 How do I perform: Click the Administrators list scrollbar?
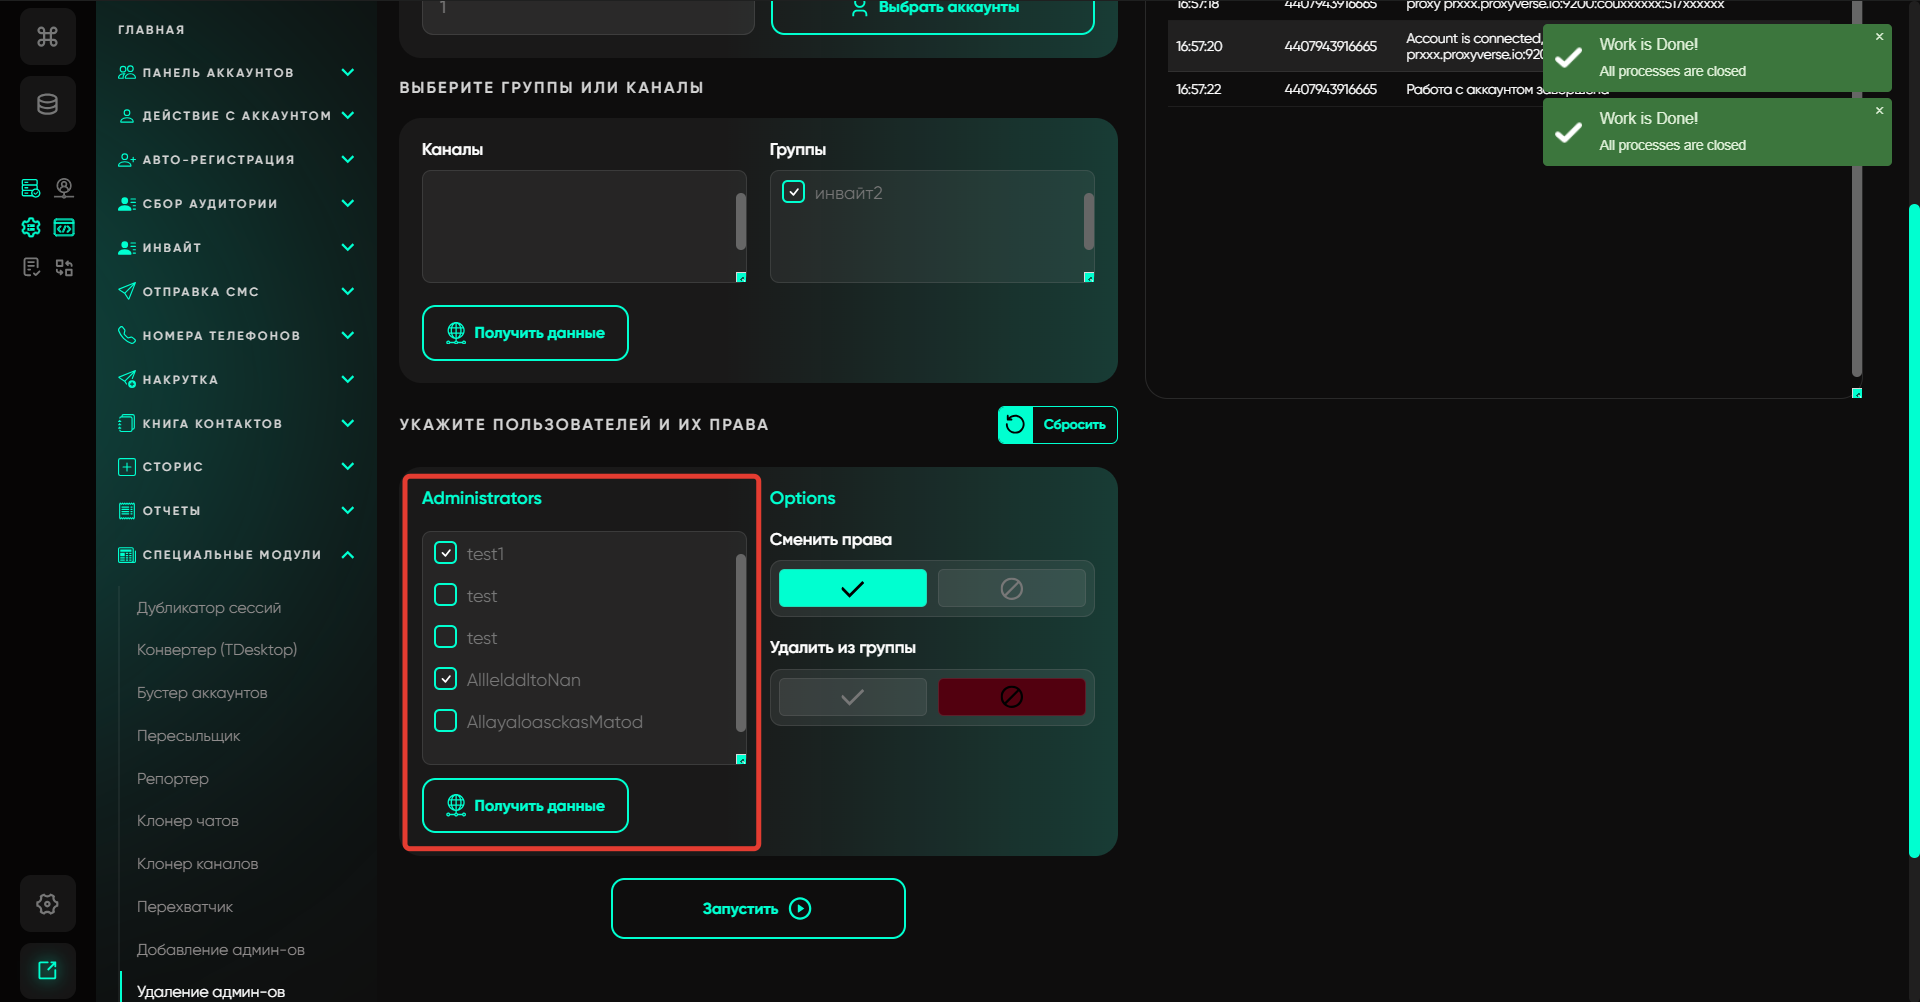pyautogui.click(x=741, y=642)
